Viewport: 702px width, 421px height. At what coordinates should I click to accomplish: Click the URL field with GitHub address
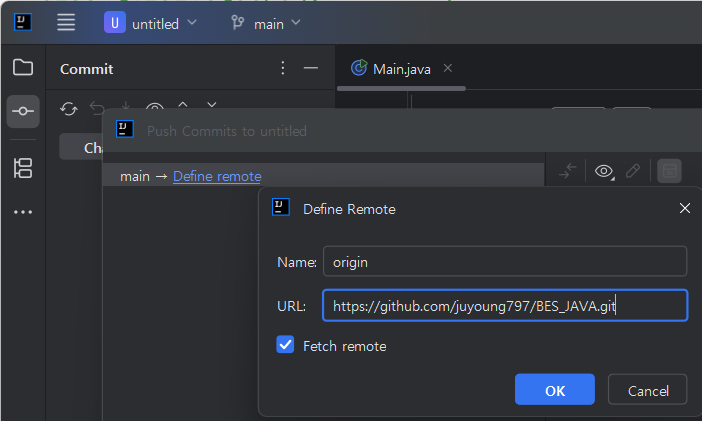tap(505, 305)
